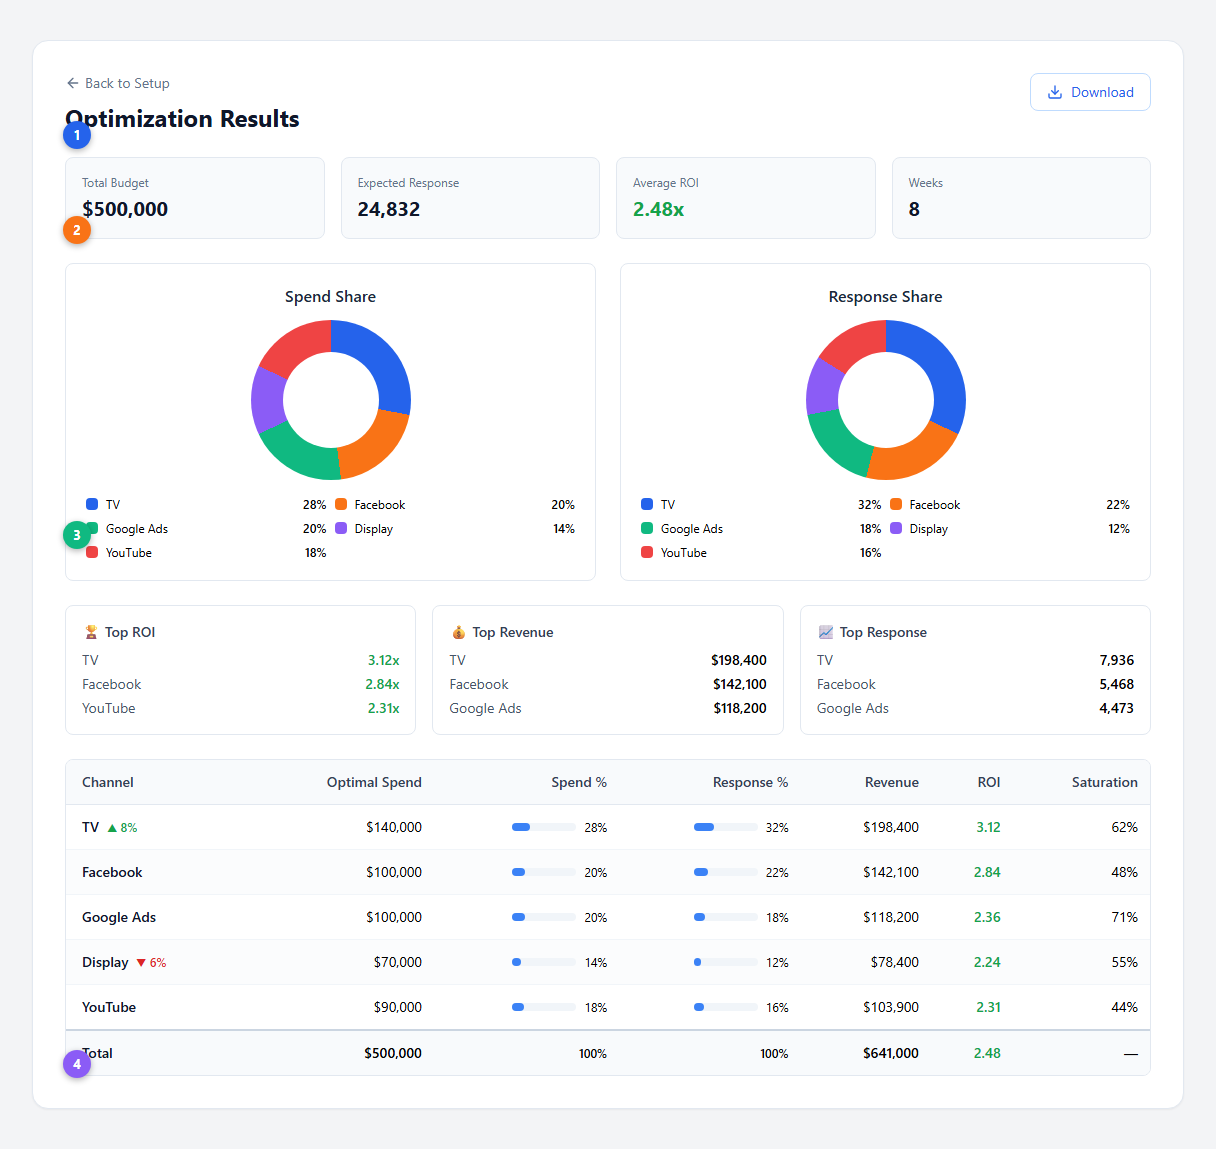This screenshot has width=1216, height=1149.
Task: Click the YouTube row's 16% response bar
Action: tap(725, 1007)
